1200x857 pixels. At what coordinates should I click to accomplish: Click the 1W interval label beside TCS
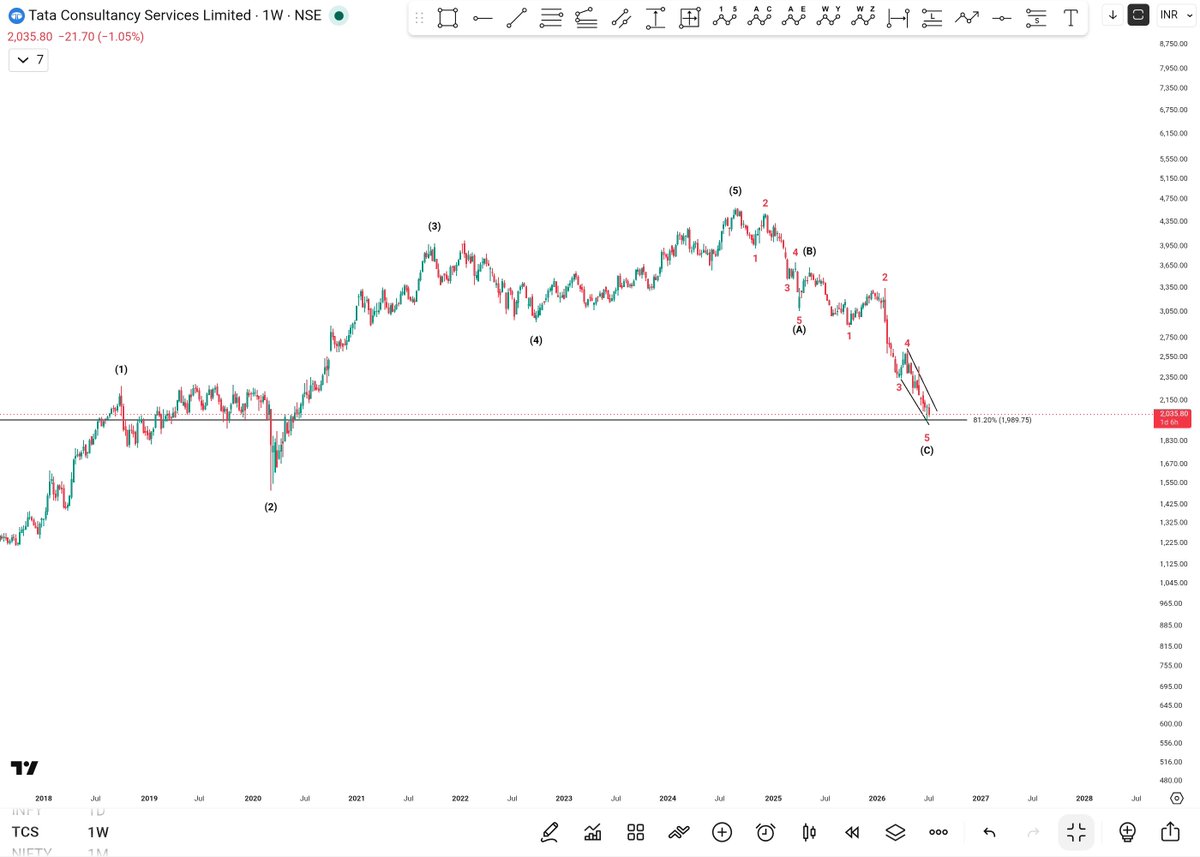click(98, 832)
